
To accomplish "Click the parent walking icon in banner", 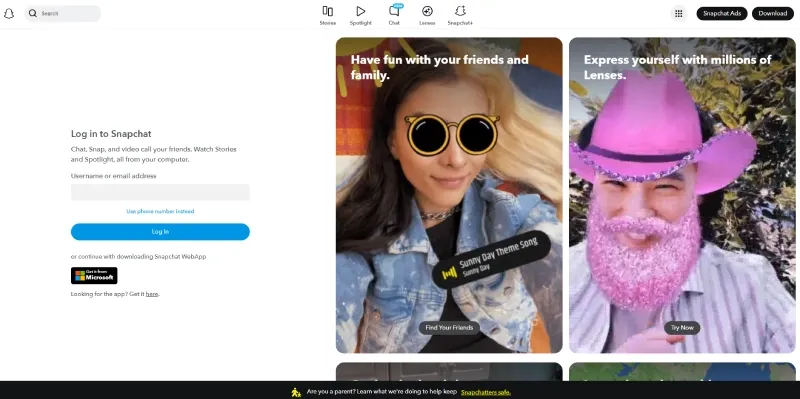I will [296, 392].
